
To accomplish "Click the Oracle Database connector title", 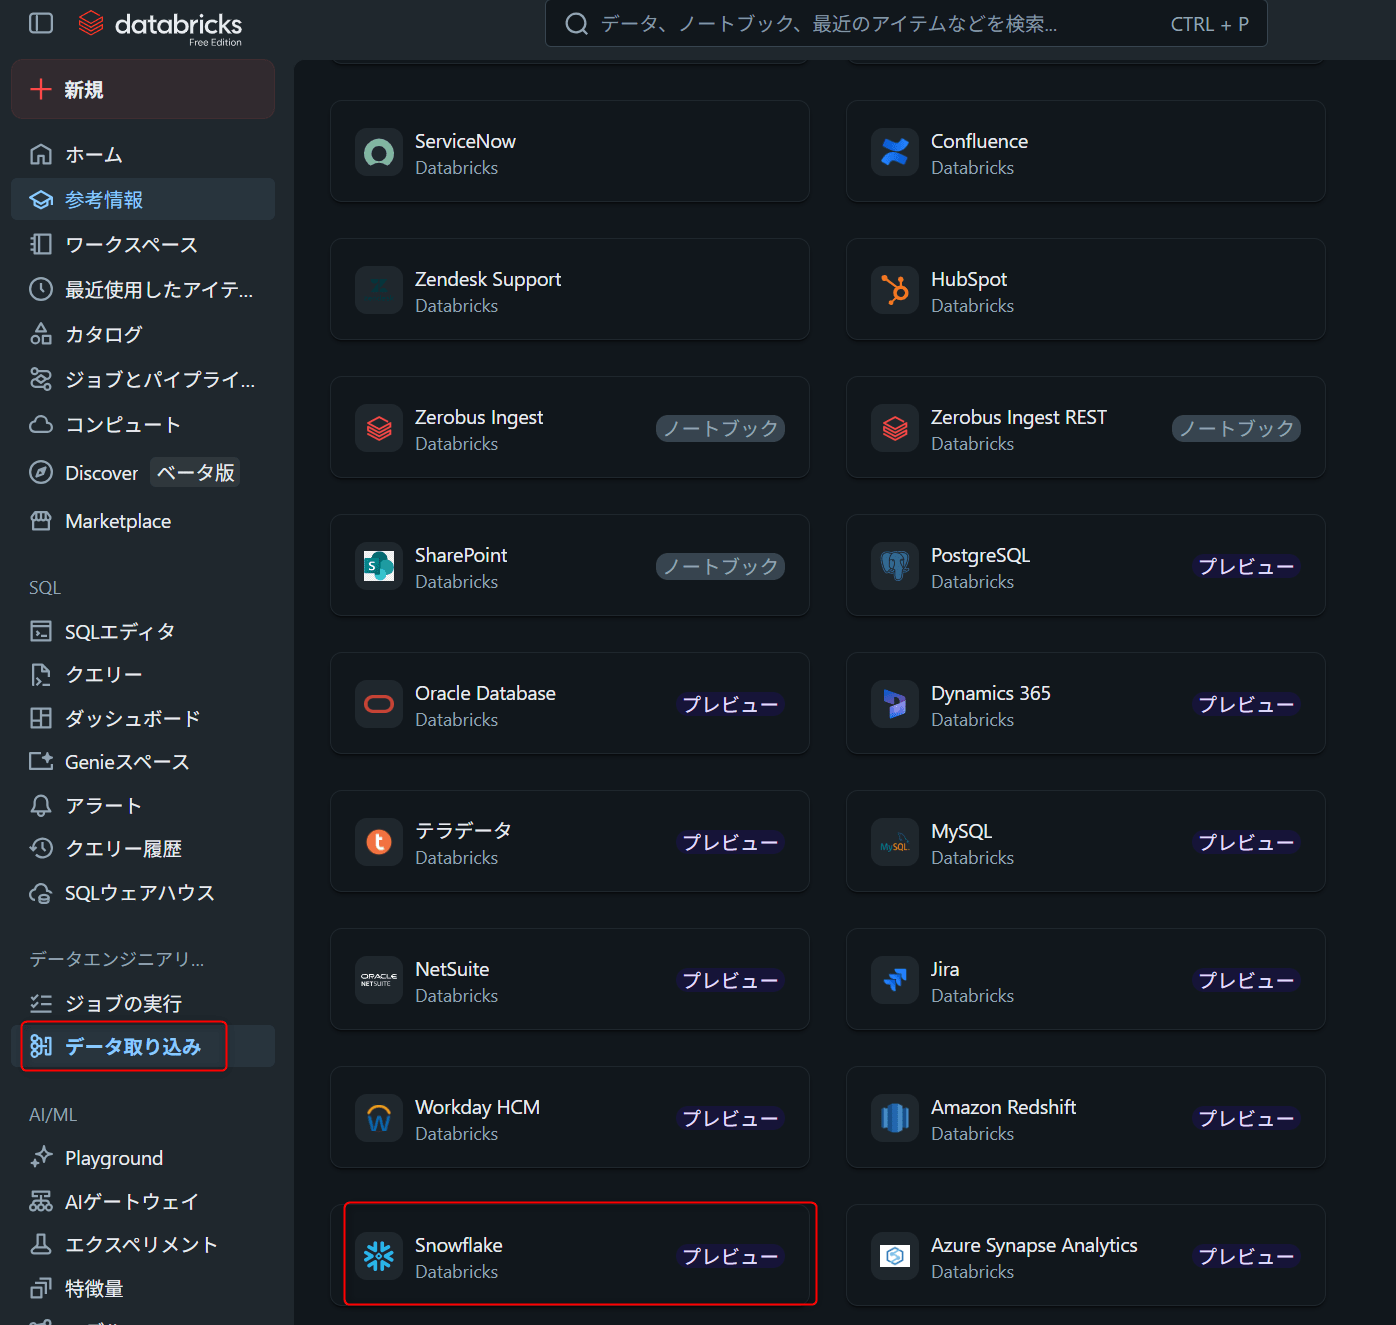I will point(485,693).
